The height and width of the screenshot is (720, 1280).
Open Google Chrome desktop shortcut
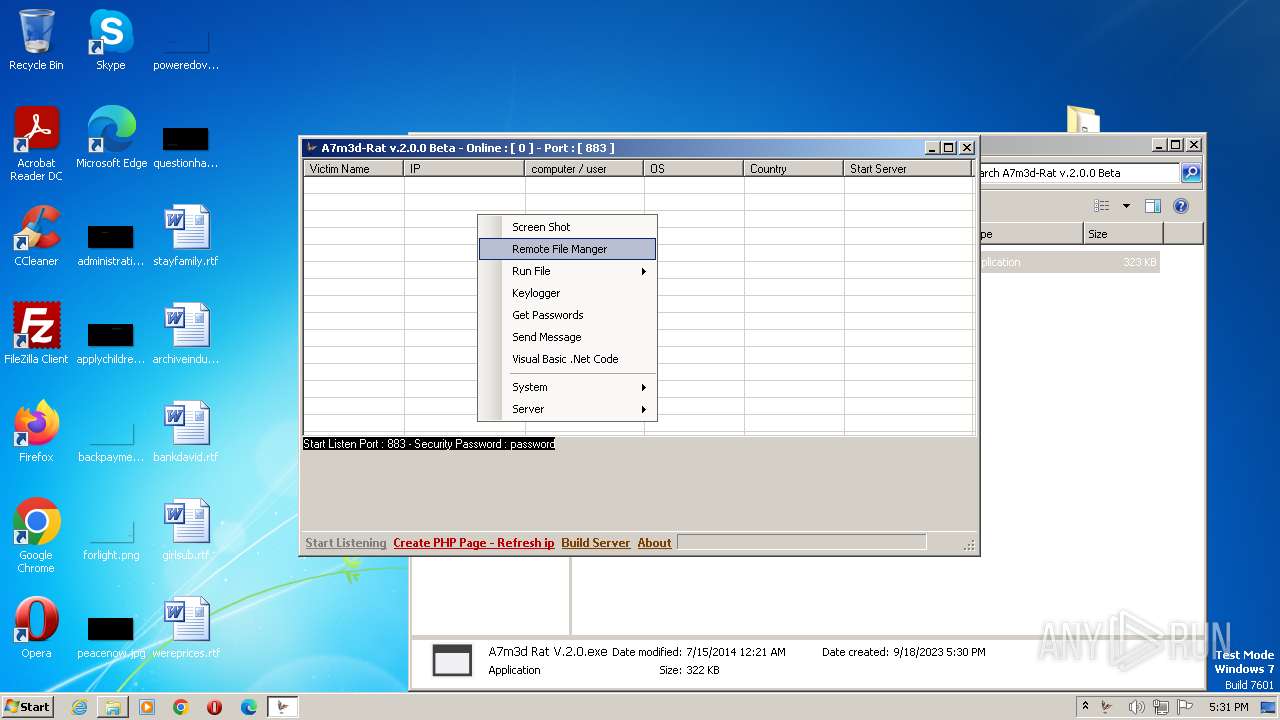(36, 536)
